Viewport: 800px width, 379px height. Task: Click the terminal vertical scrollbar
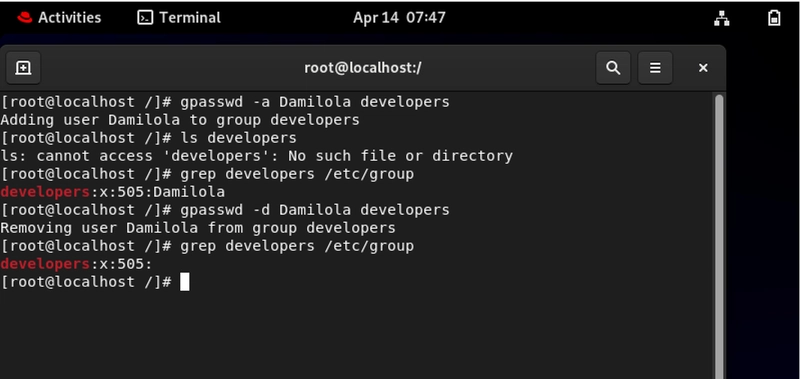pyautogui.click(x=719, y=236)
